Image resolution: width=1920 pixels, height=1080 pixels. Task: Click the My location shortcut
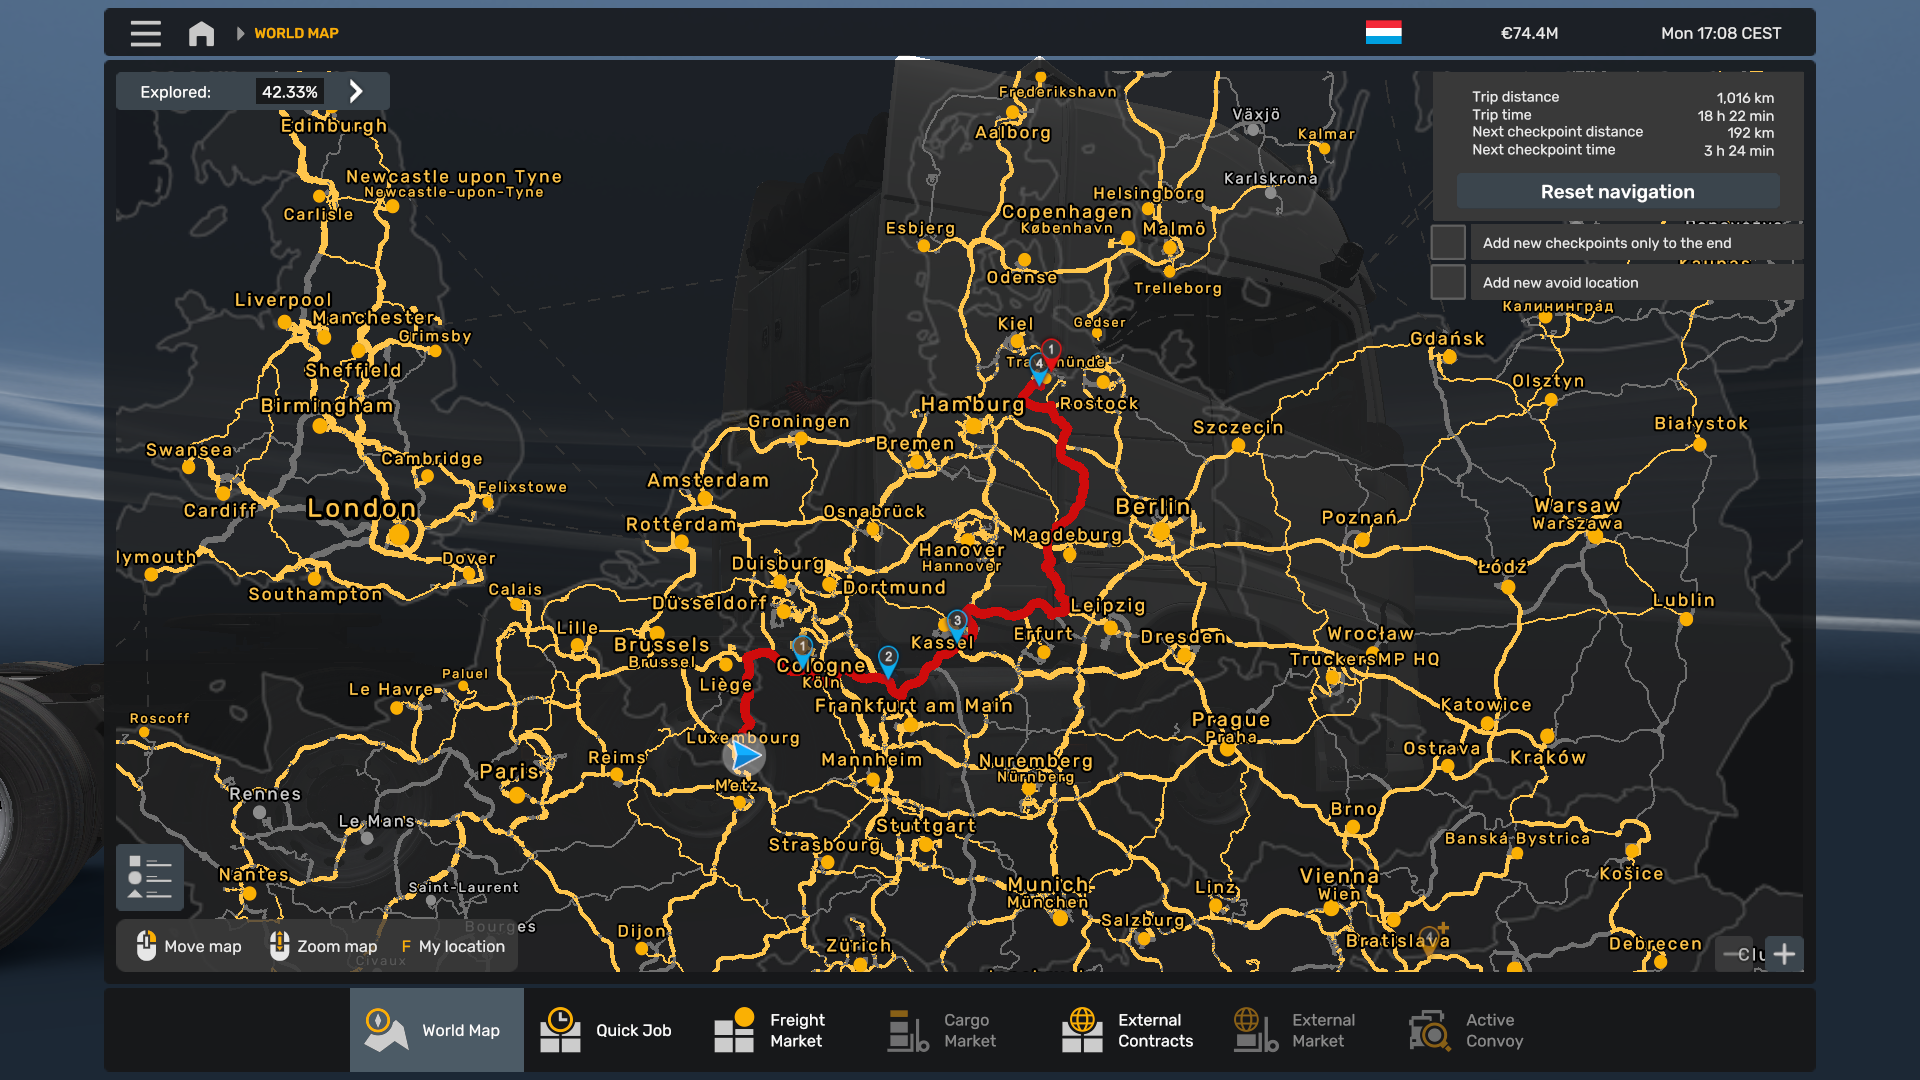click(x=453, y=946)
